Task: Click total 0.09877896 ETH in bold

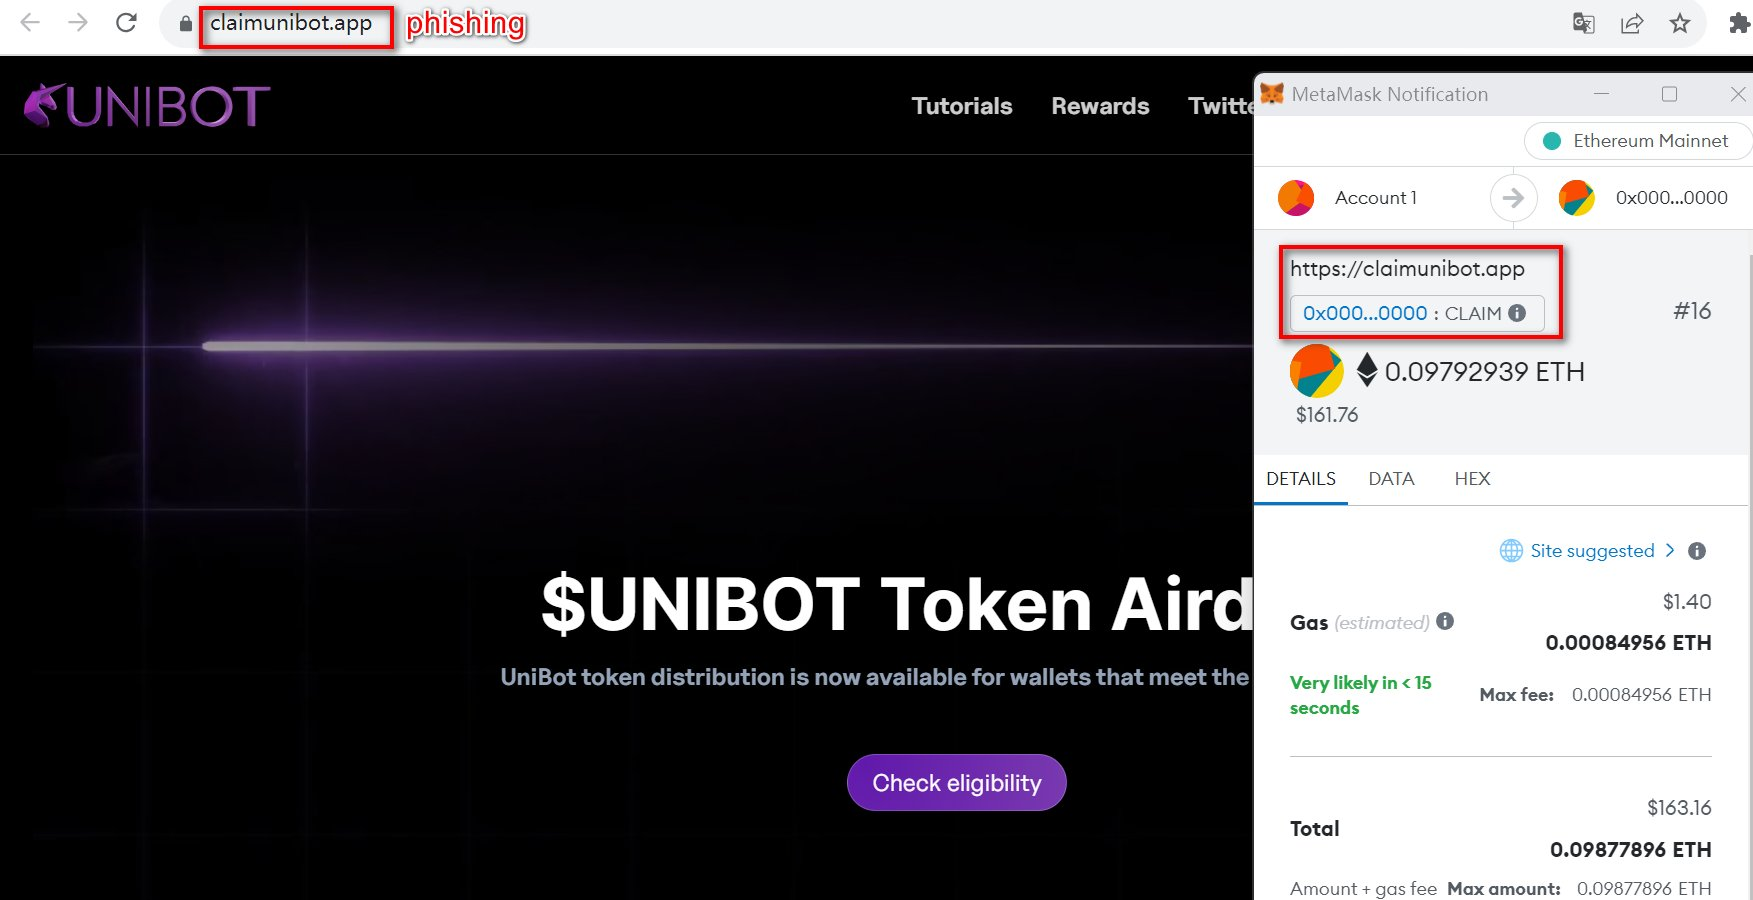Action: tap(1630, 850)
